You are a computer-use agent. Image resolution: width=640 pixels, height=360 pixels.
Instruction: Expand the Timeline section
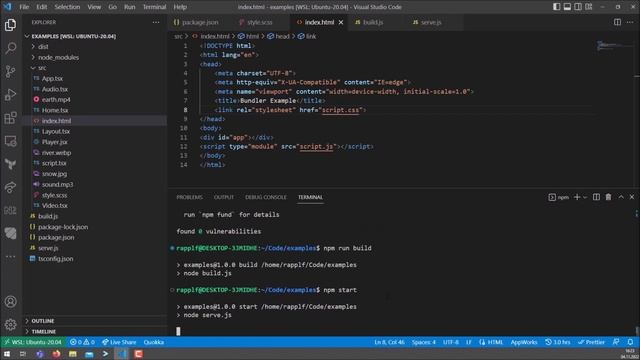coord(95,331)
